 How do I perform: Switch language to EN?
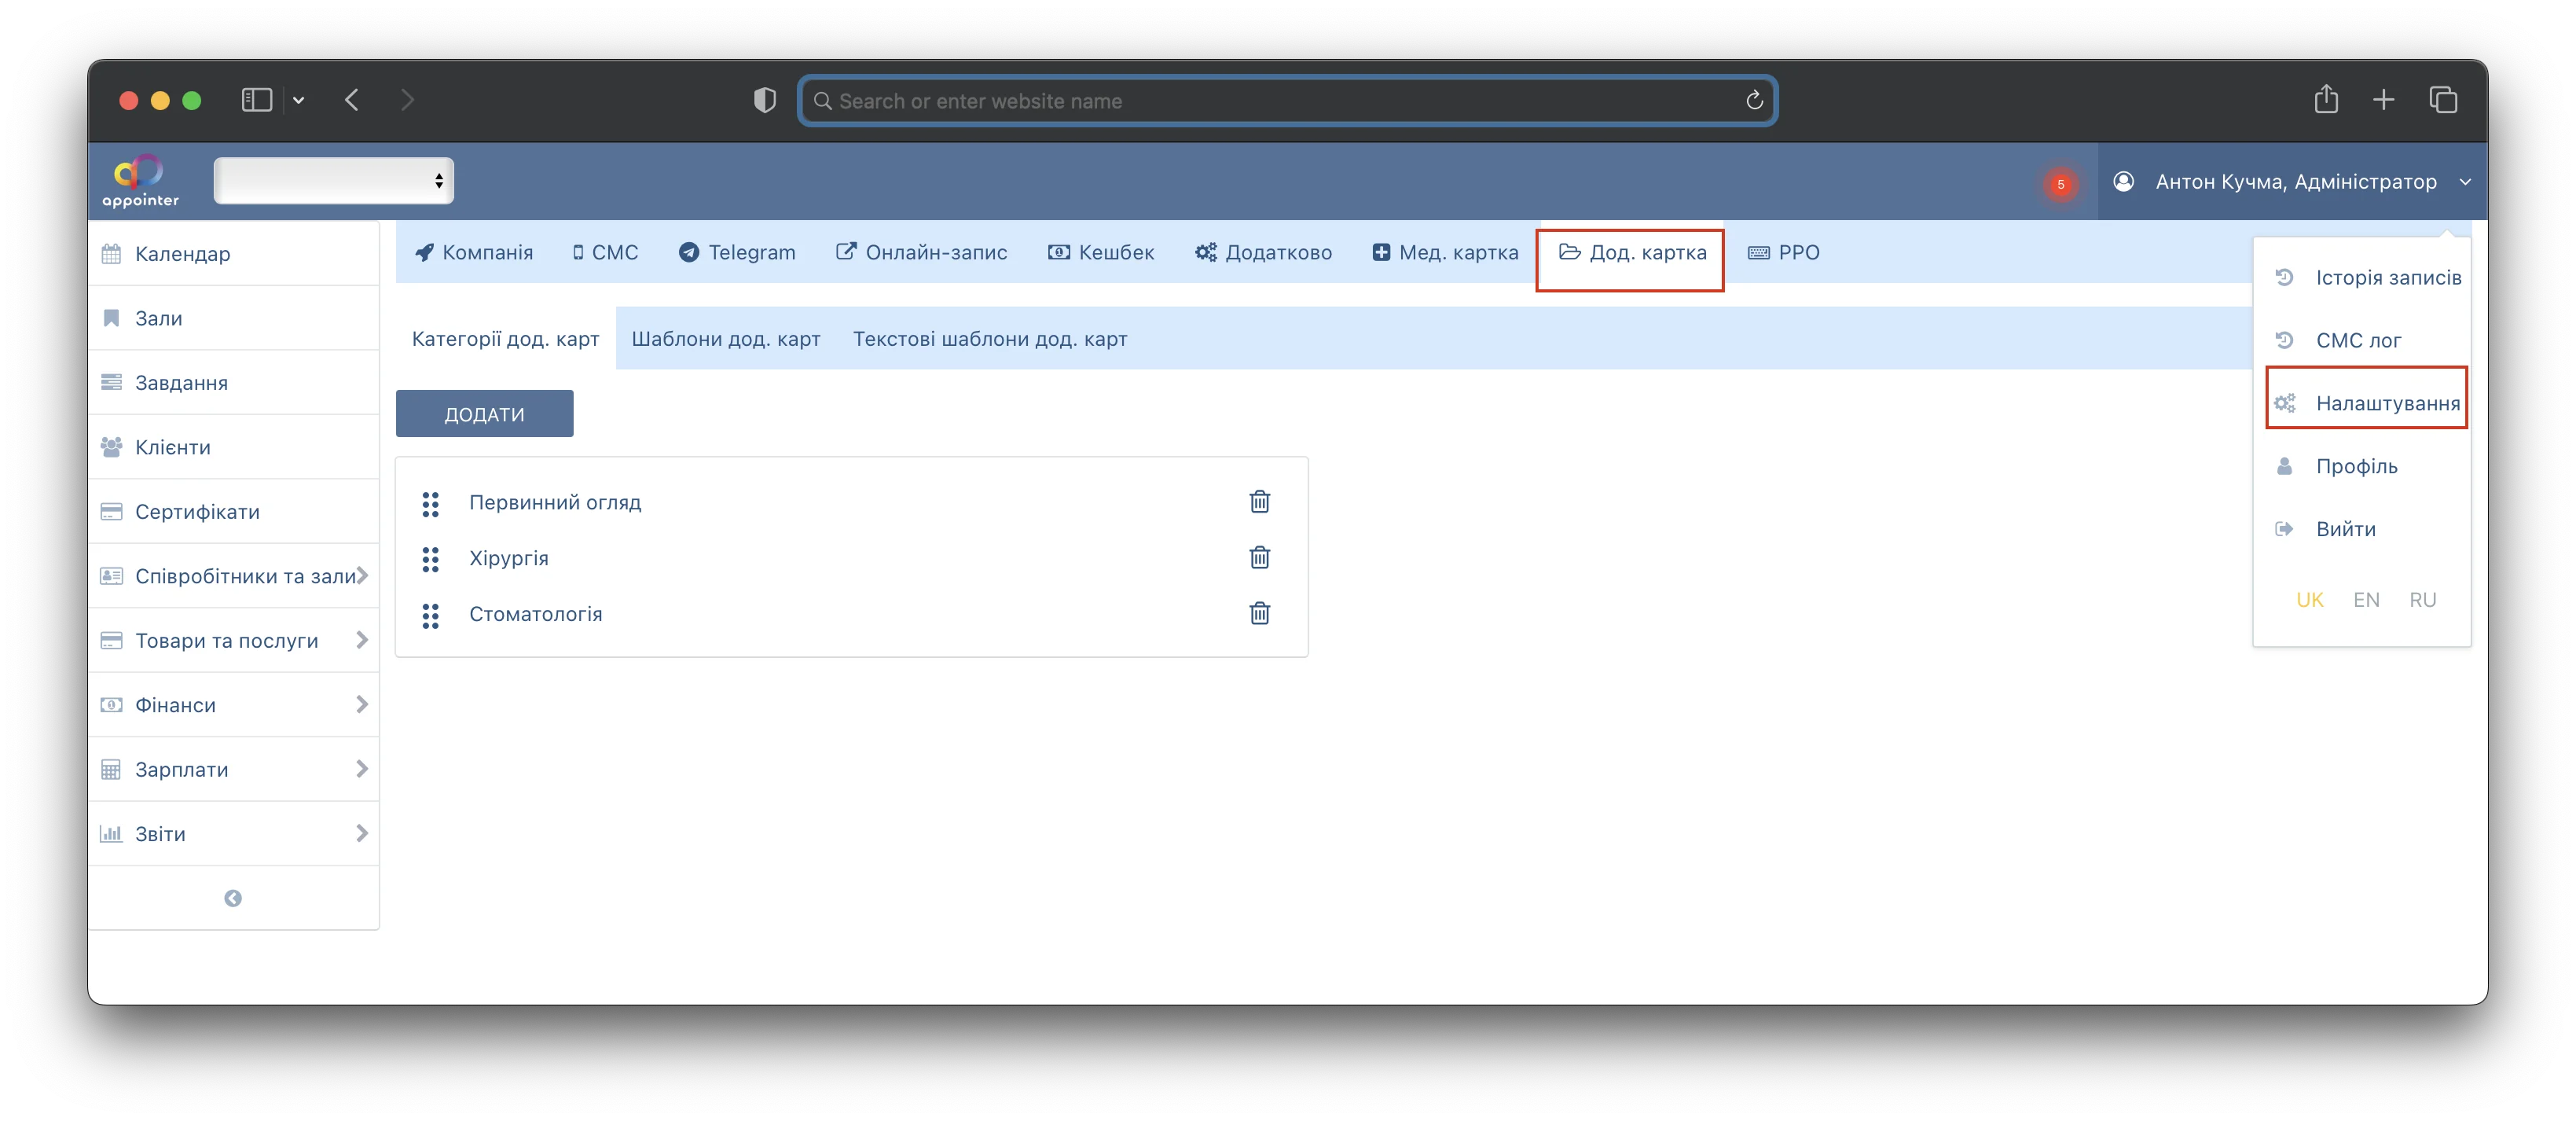[x=2366, y=600]
